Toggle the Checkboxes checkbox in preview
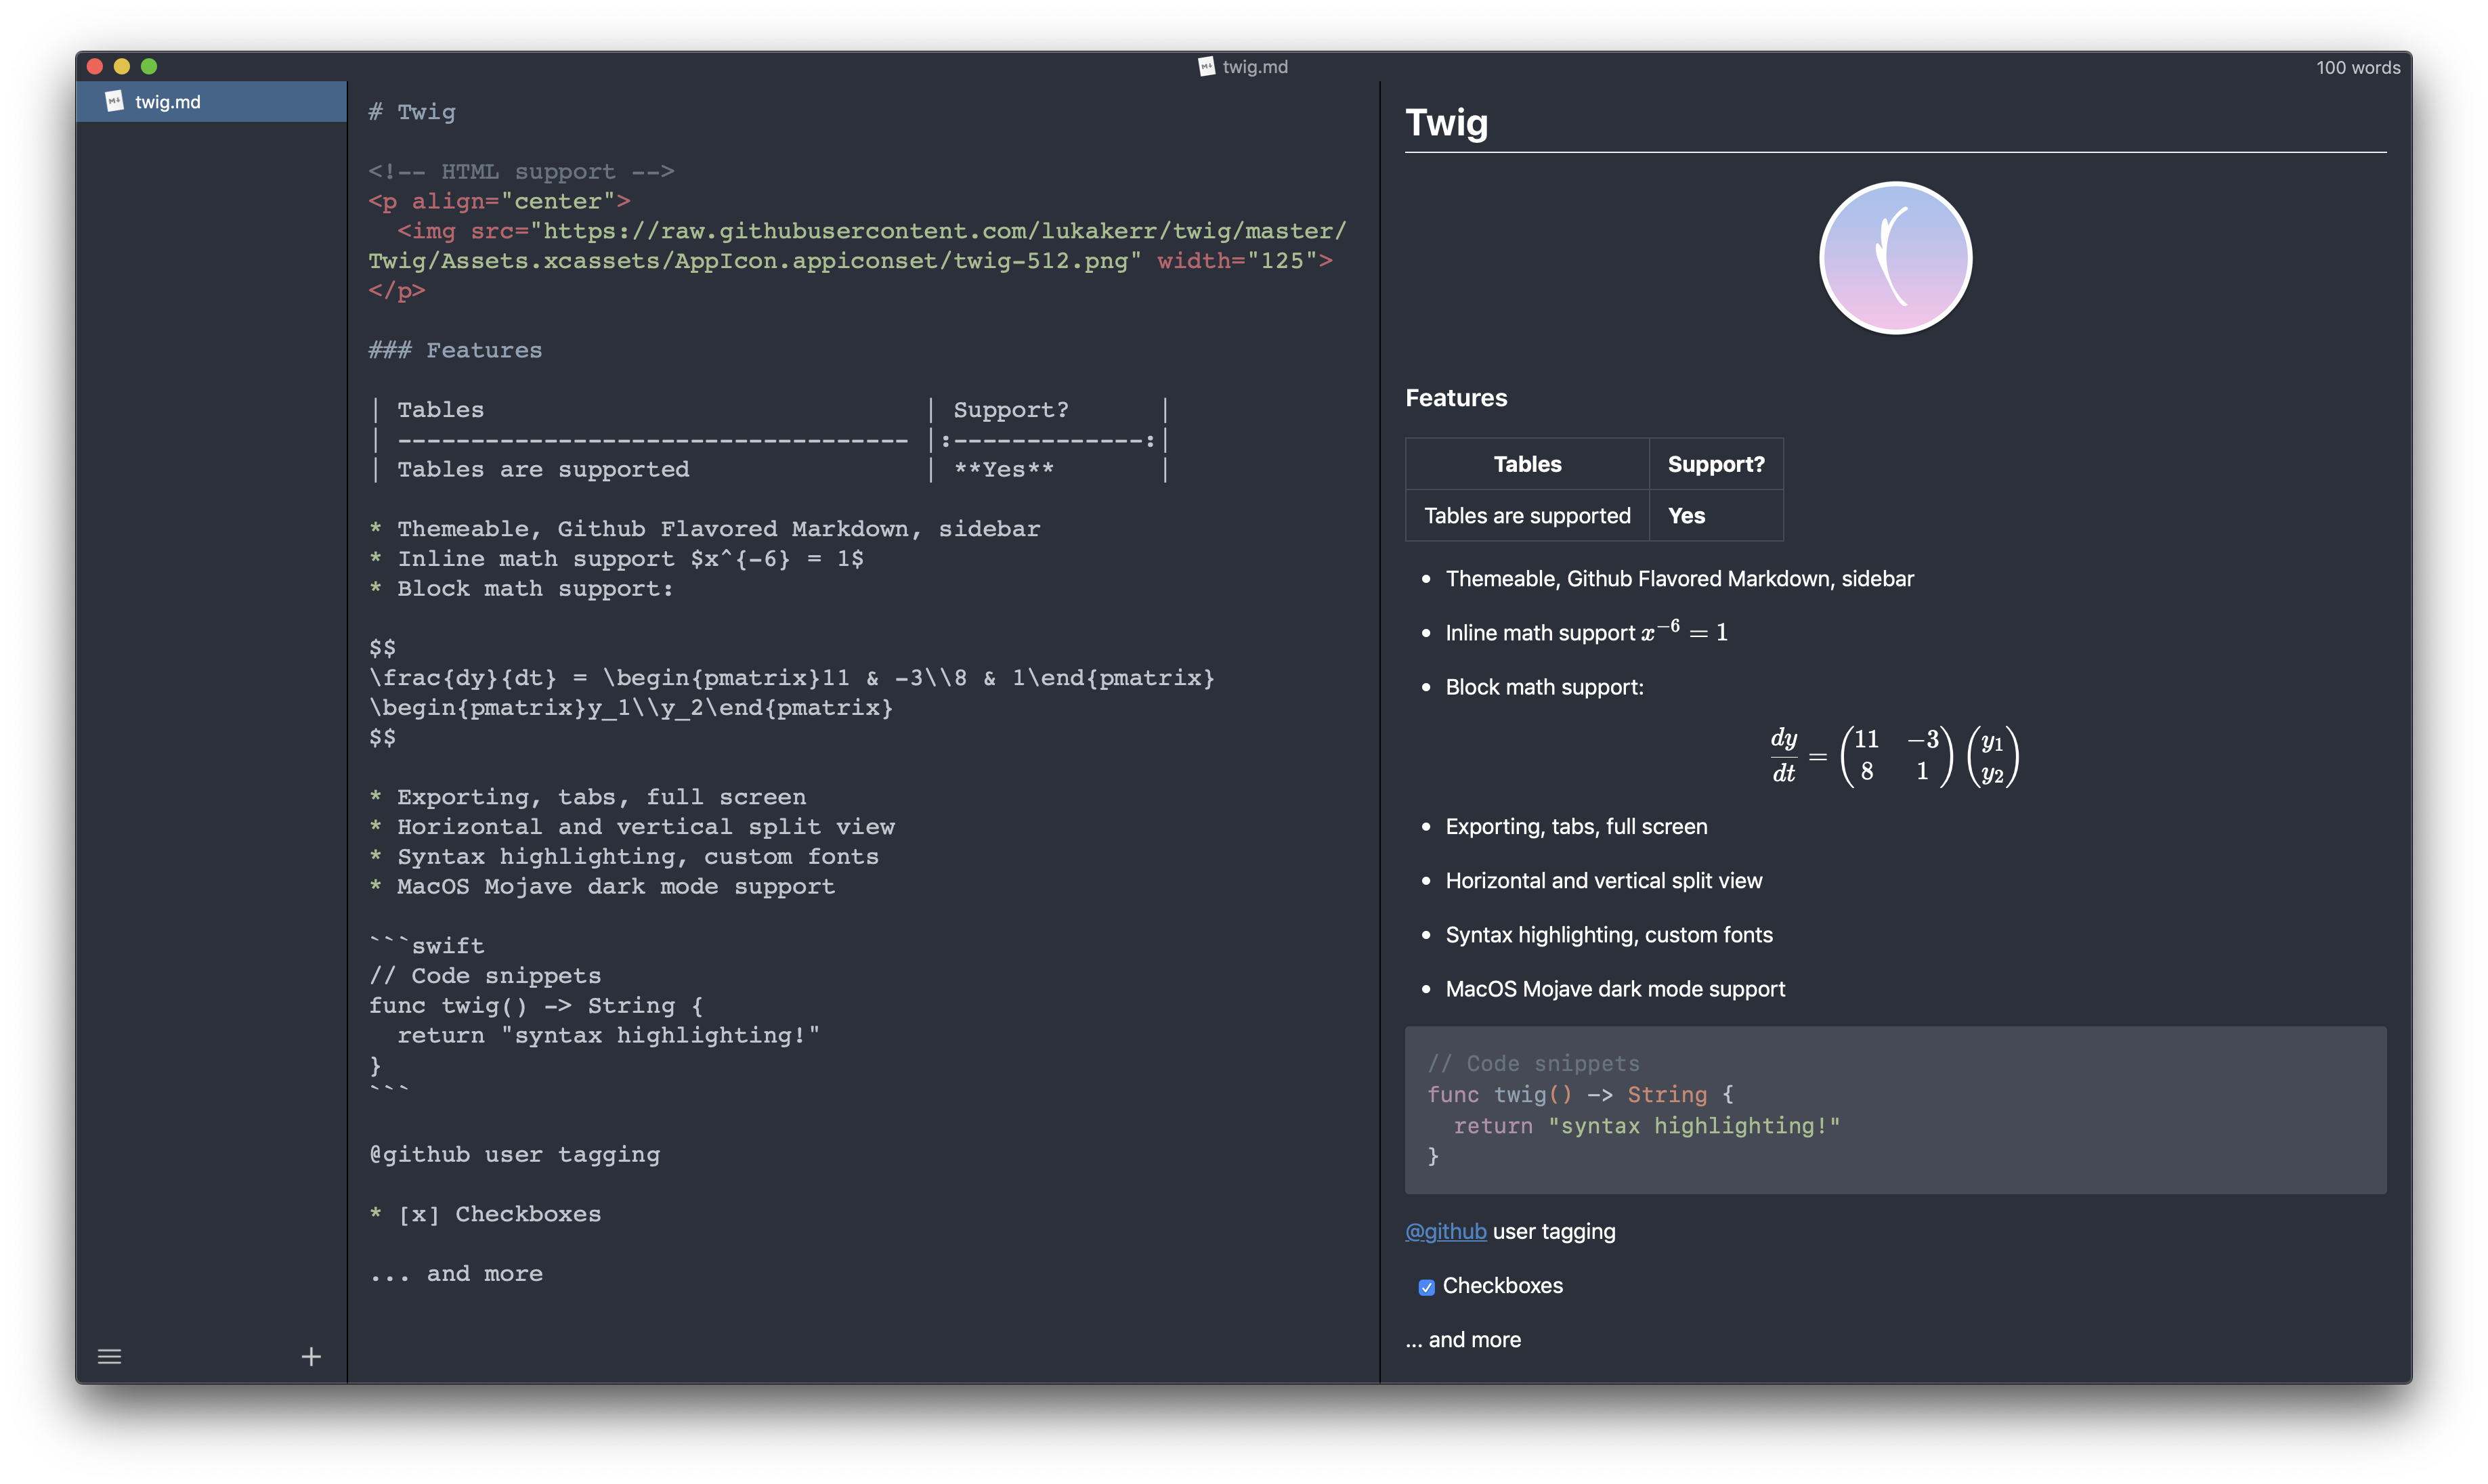2488x1484 pixels. tap(1426, 1287)
